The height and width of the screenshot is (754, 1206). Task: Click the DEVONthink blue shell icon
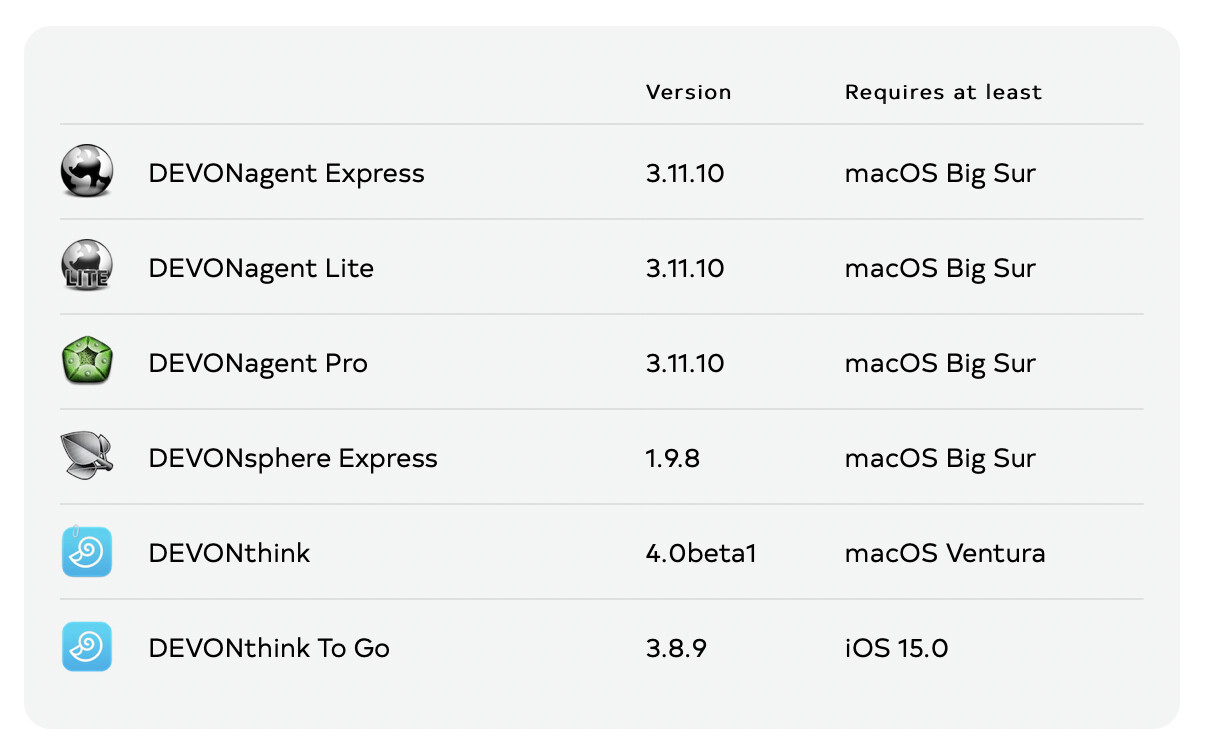[x=87, y=552]
